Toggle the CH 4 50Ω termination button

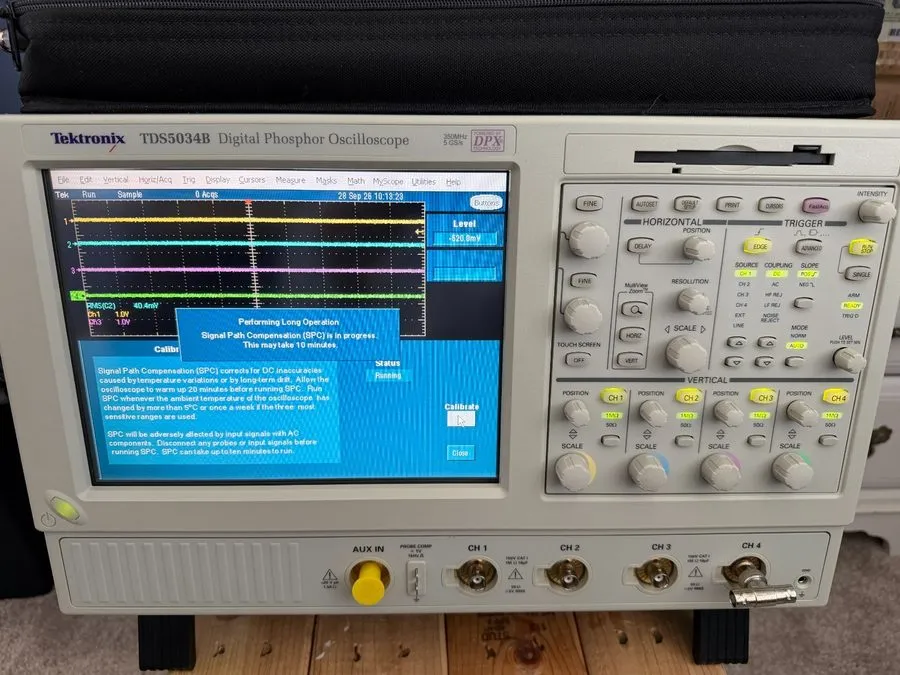click(x=828, y=441)
